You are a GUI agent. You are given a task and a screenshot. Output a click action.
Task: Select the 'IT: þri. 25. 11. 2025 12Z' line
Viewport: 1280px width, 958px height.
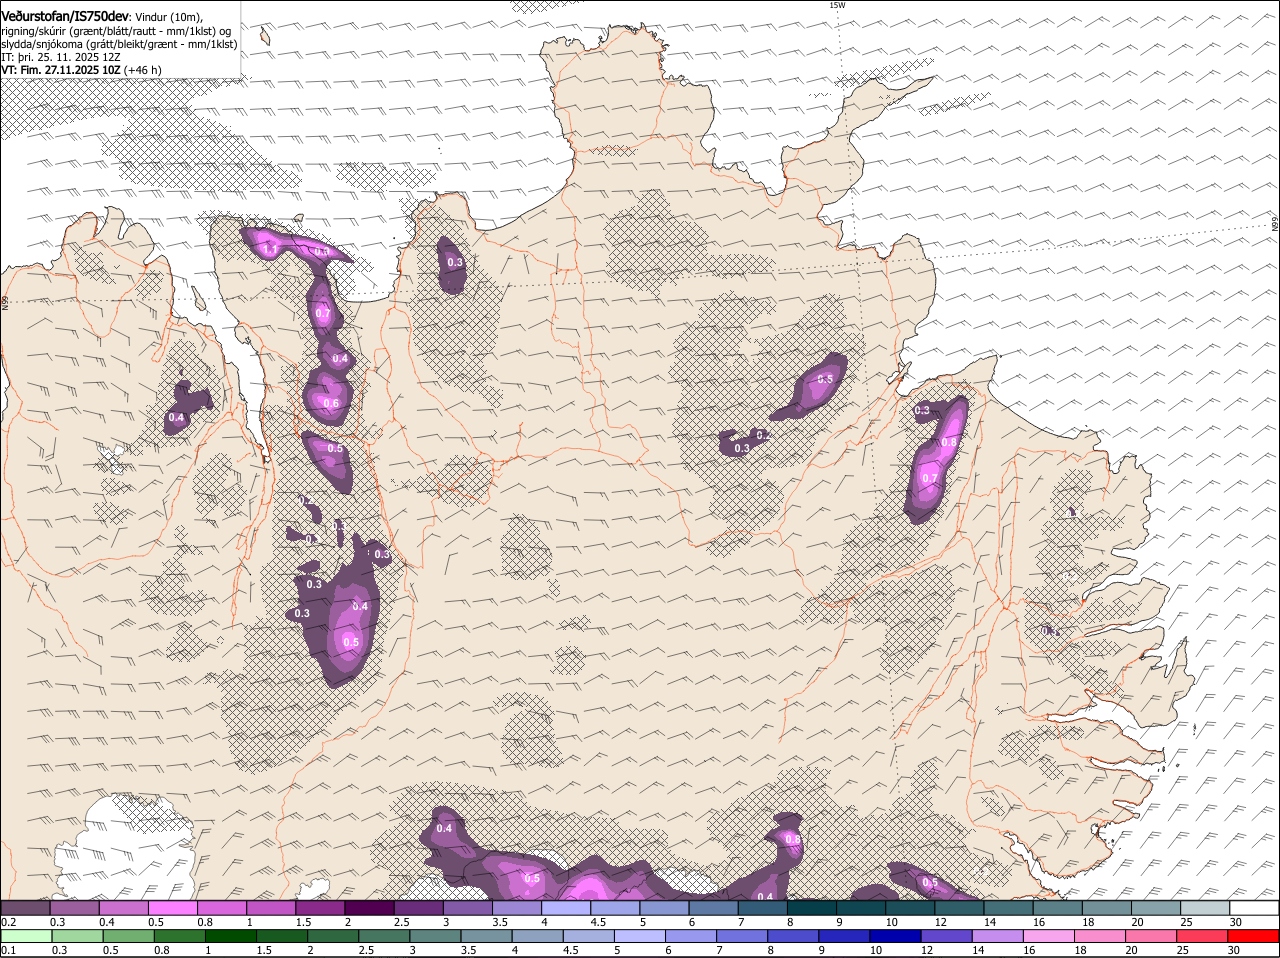pos(61,57)
